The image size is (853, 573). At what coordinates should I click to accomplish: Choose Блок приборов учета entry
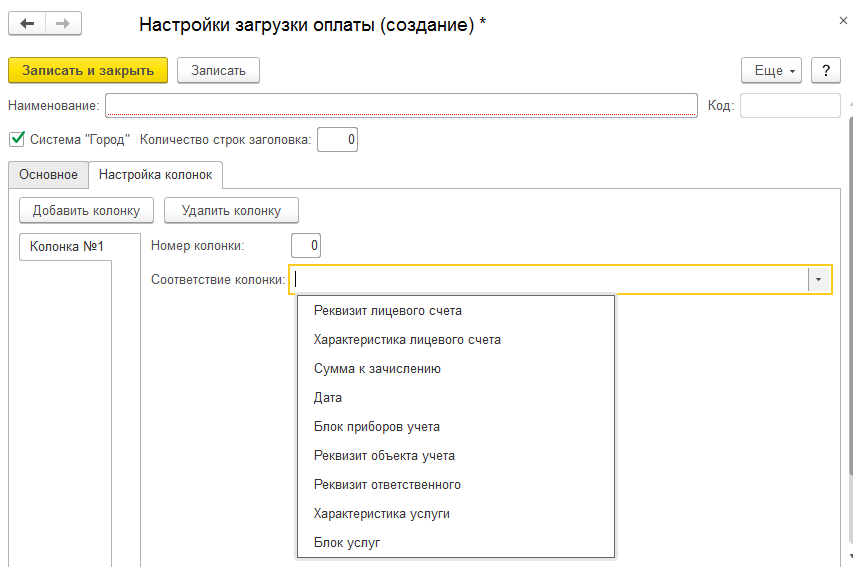376,427
